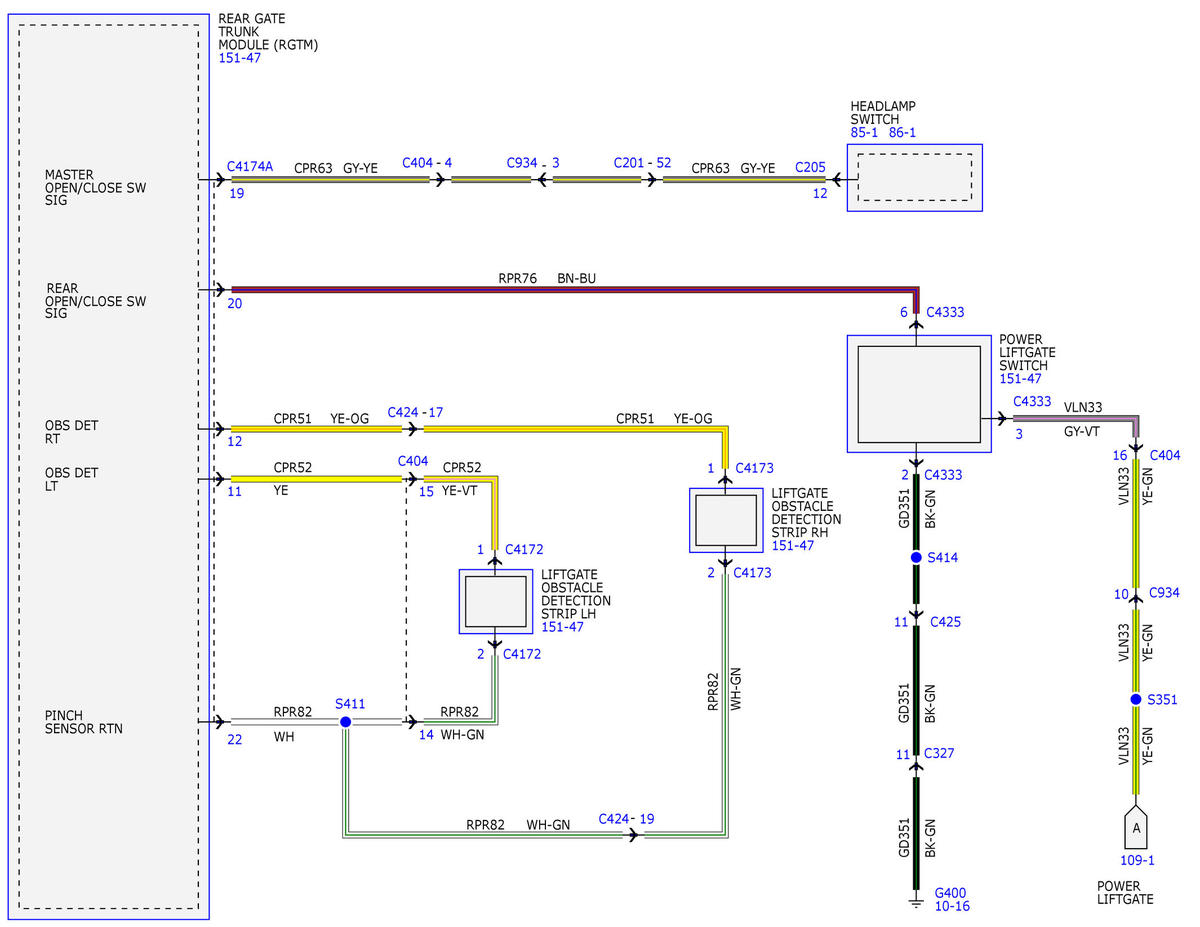Select the C4333 label beside pin 6
The width and height of the screenshot is (1200, 927).
(x=945, y=312)
